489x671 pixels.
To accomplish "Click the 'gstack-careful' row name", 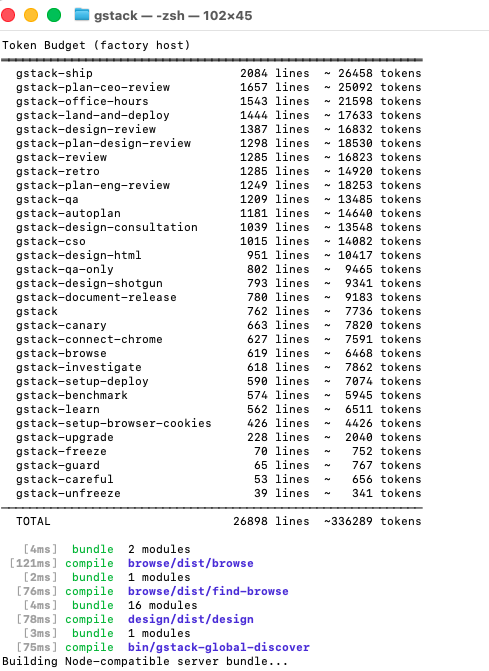I will [65, 480].
